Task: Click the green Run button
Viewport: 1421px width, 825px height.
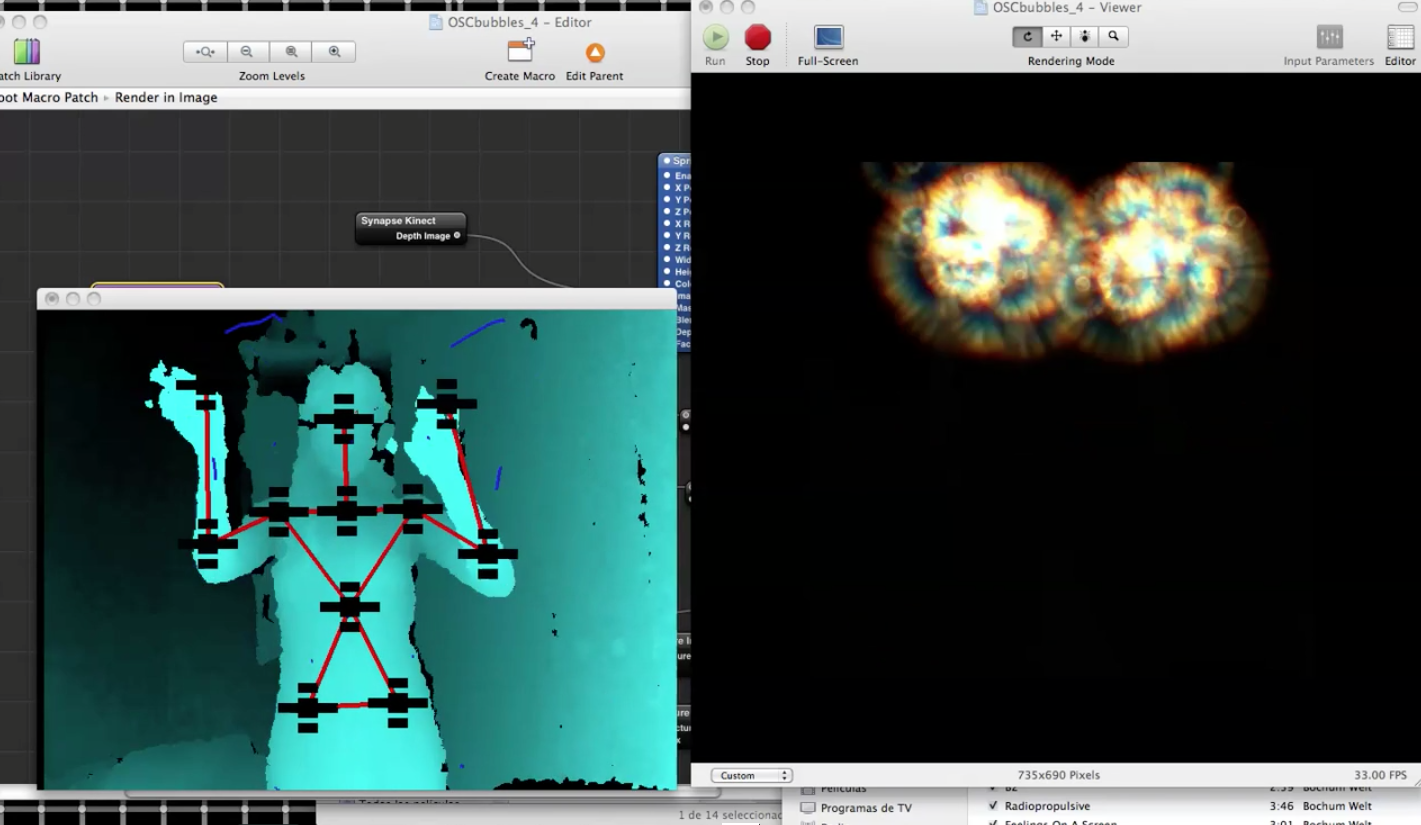Action: (x=715, y=38)
